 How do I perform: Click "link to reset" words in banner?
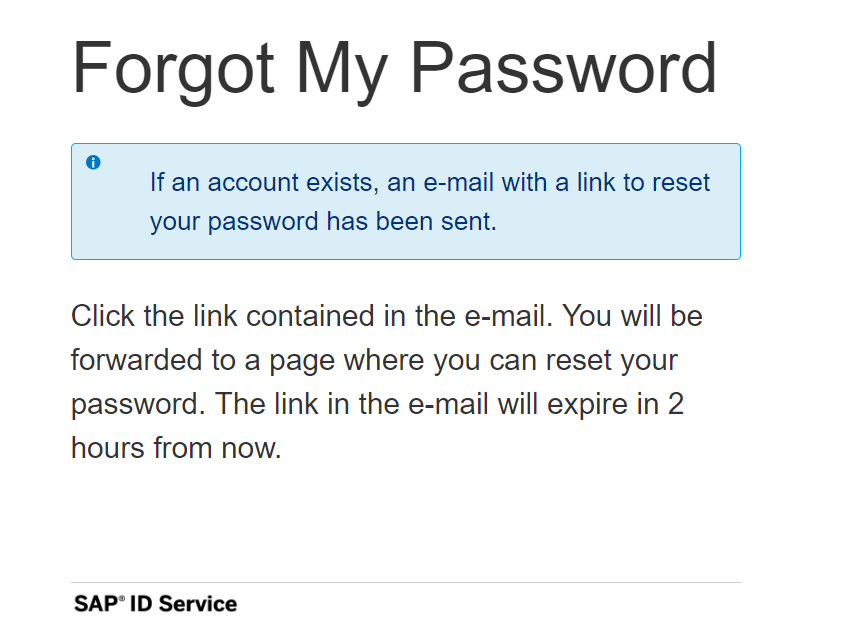click(x=643, y=182)
